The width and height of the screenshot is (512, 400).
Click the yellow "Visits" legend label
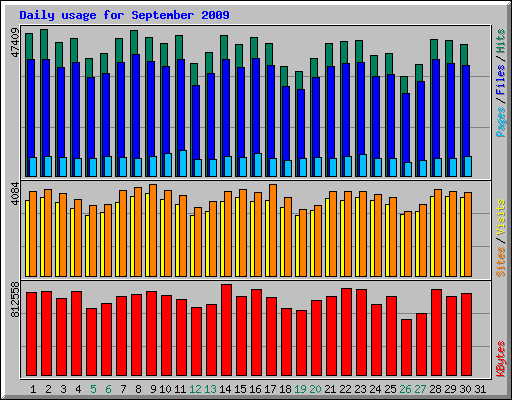coord(500,218)
